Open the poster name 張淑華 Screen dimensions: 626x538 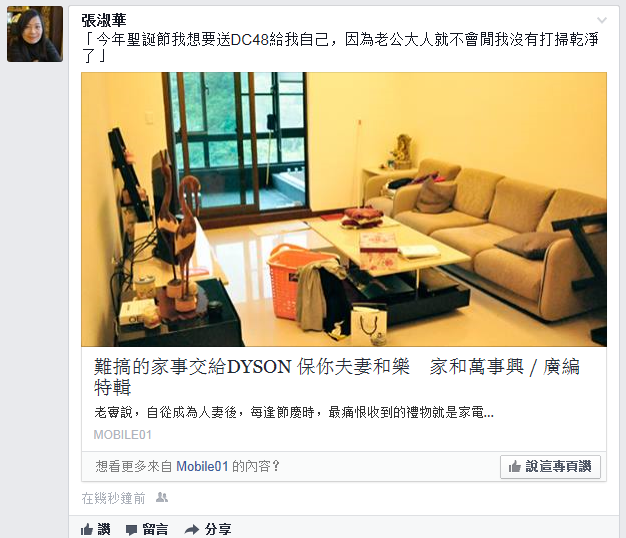104,20
